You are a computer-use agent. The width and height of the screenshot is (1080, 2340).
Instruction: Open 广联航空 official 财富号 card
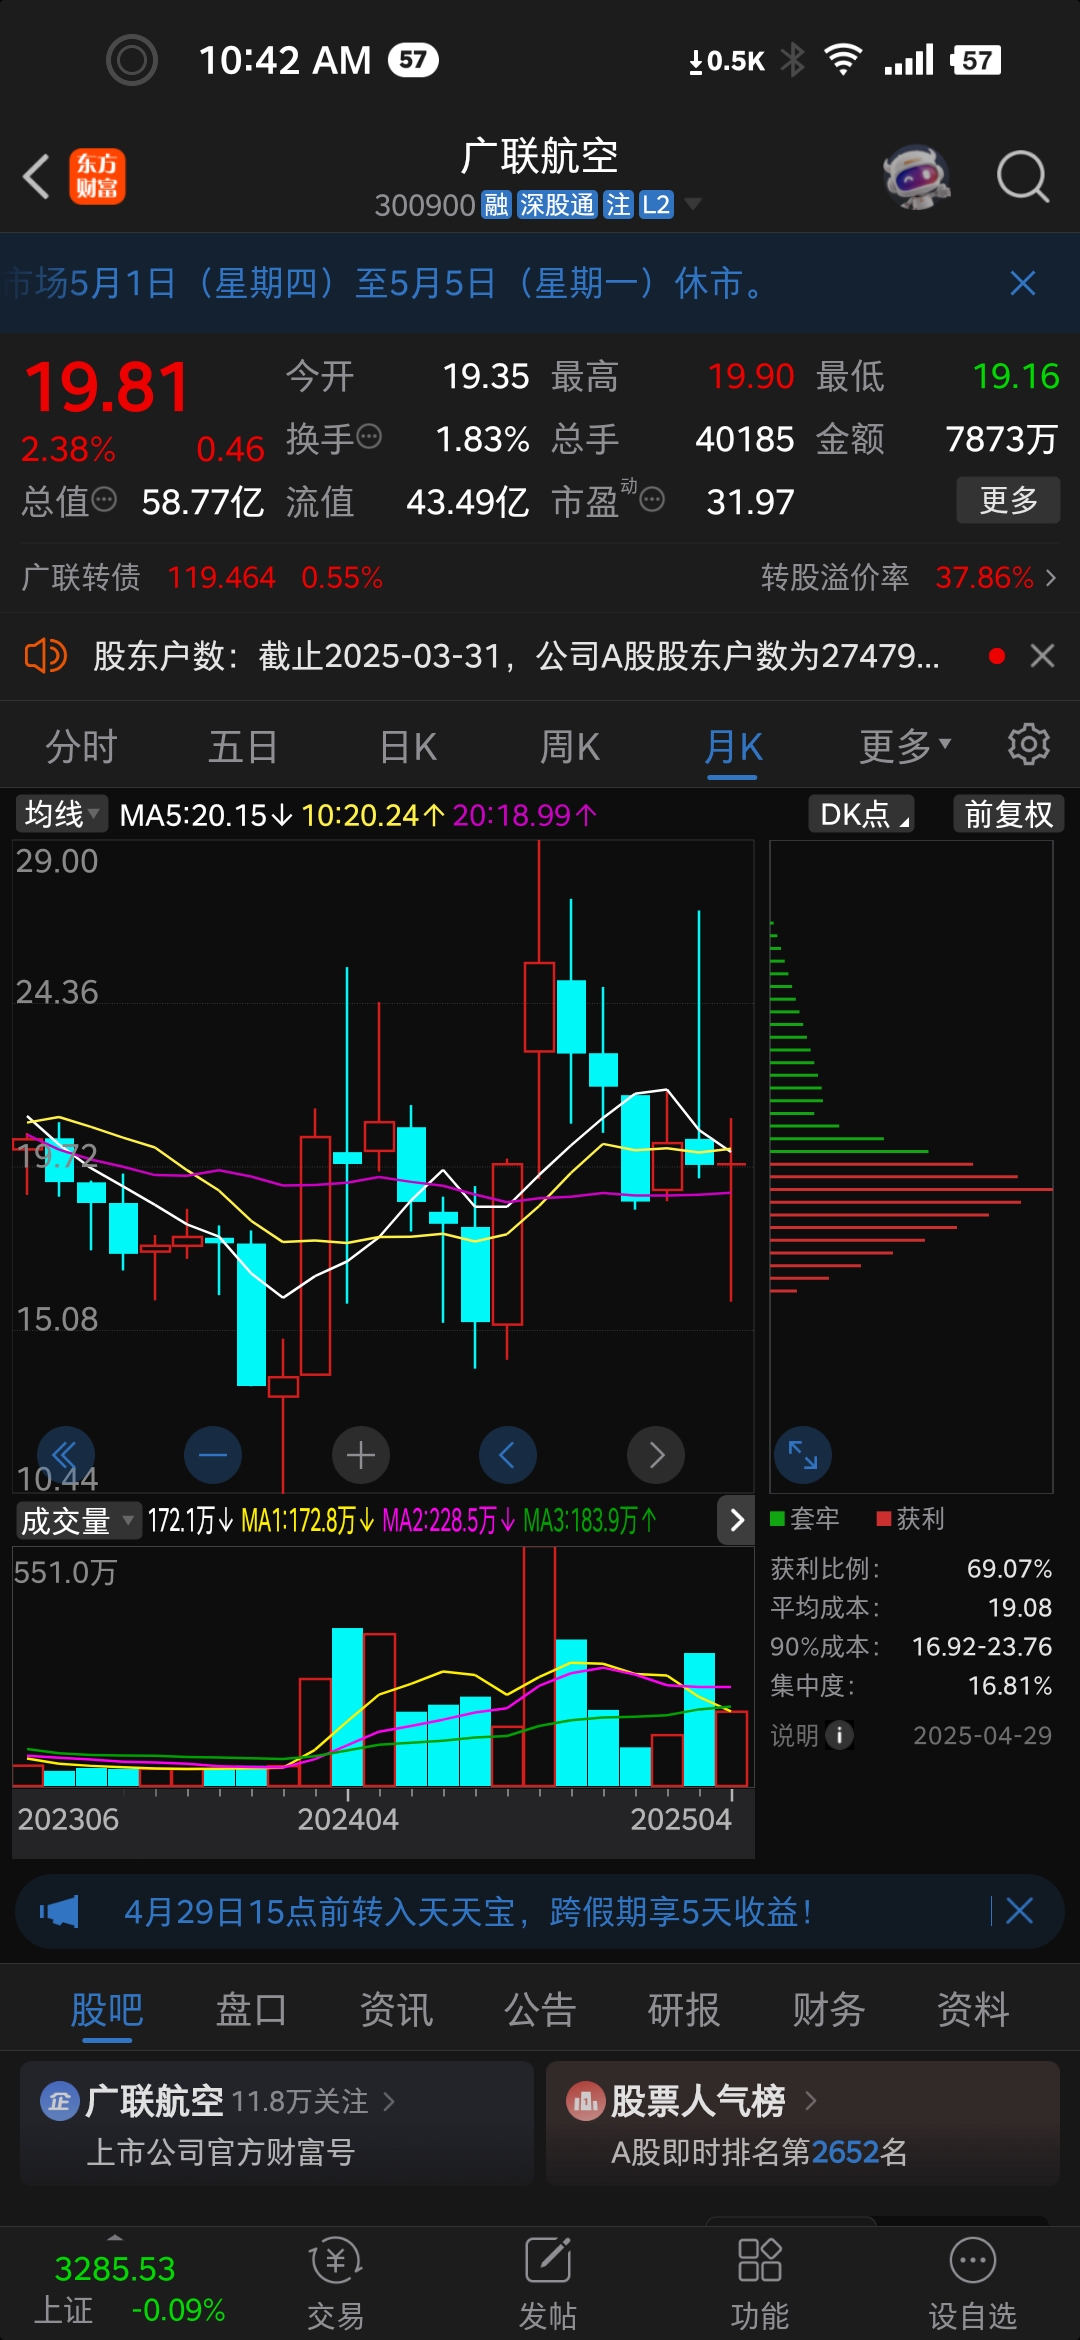(x=277, y=2124)
